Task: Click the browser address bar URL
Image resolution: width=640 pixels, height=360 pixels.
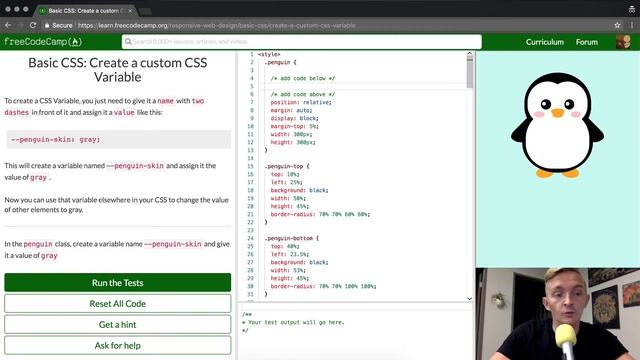Action: tap(216, 25)
